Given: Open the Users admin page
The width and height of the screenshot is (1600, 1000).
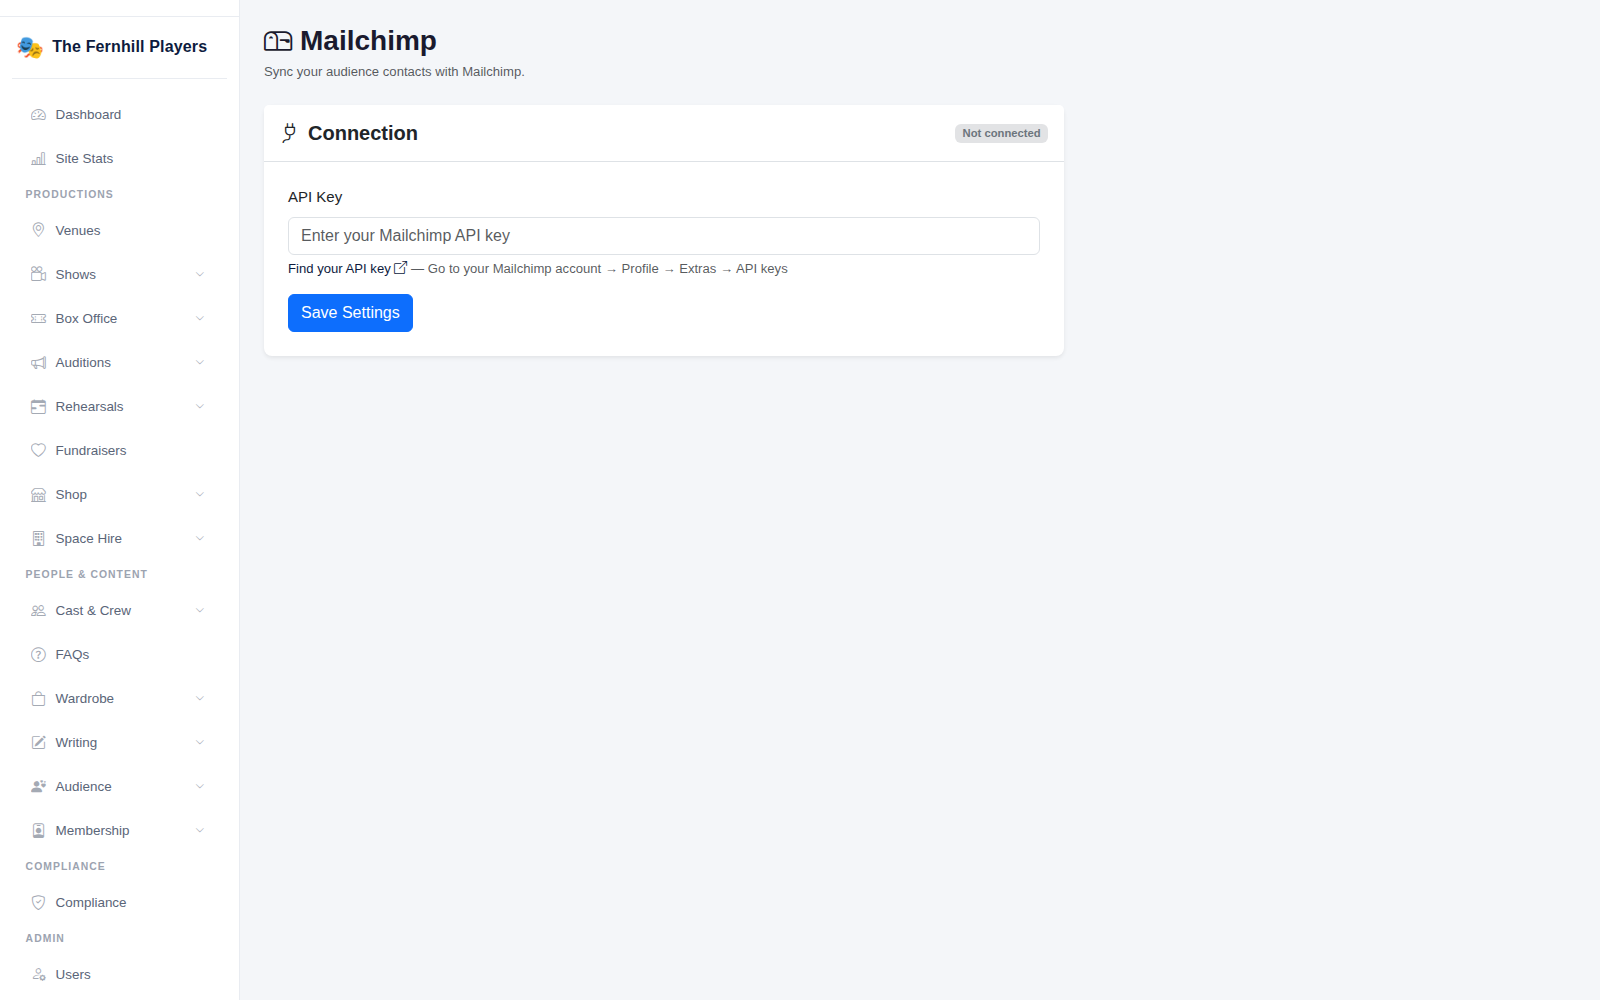Looking at the screenshot, I should pos(119,975).
